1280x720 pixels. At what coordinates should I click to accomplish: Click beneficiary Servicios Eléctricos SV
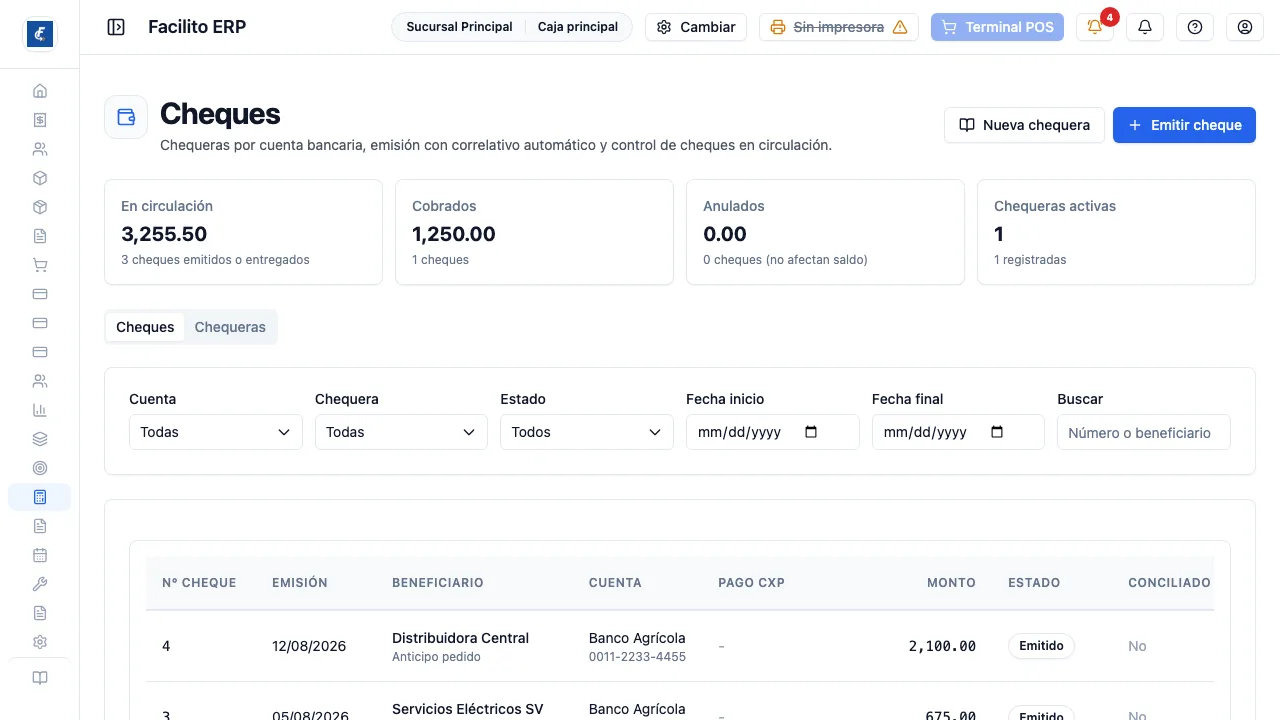[468, 709]
